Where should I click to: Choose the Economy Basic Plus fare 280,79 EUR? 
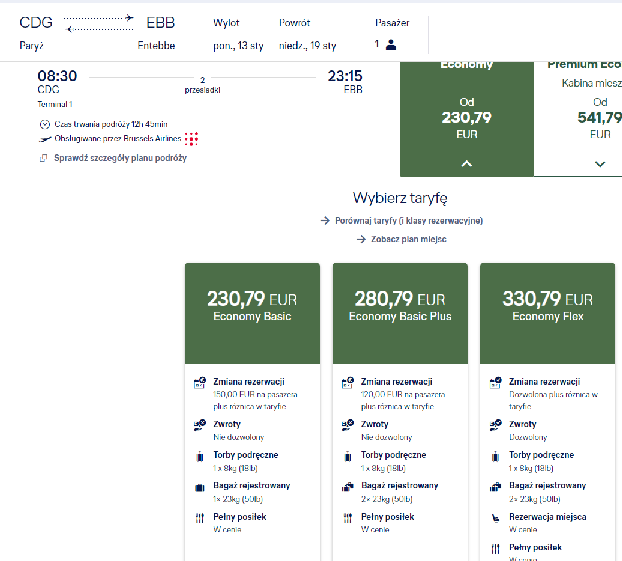click(x=400, y=313)
